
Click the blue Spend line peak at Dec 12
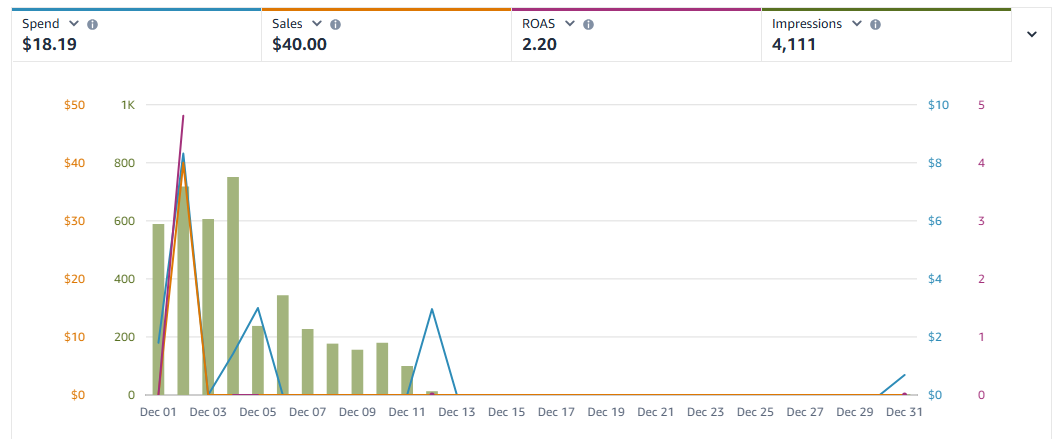[x=432, y=309]
